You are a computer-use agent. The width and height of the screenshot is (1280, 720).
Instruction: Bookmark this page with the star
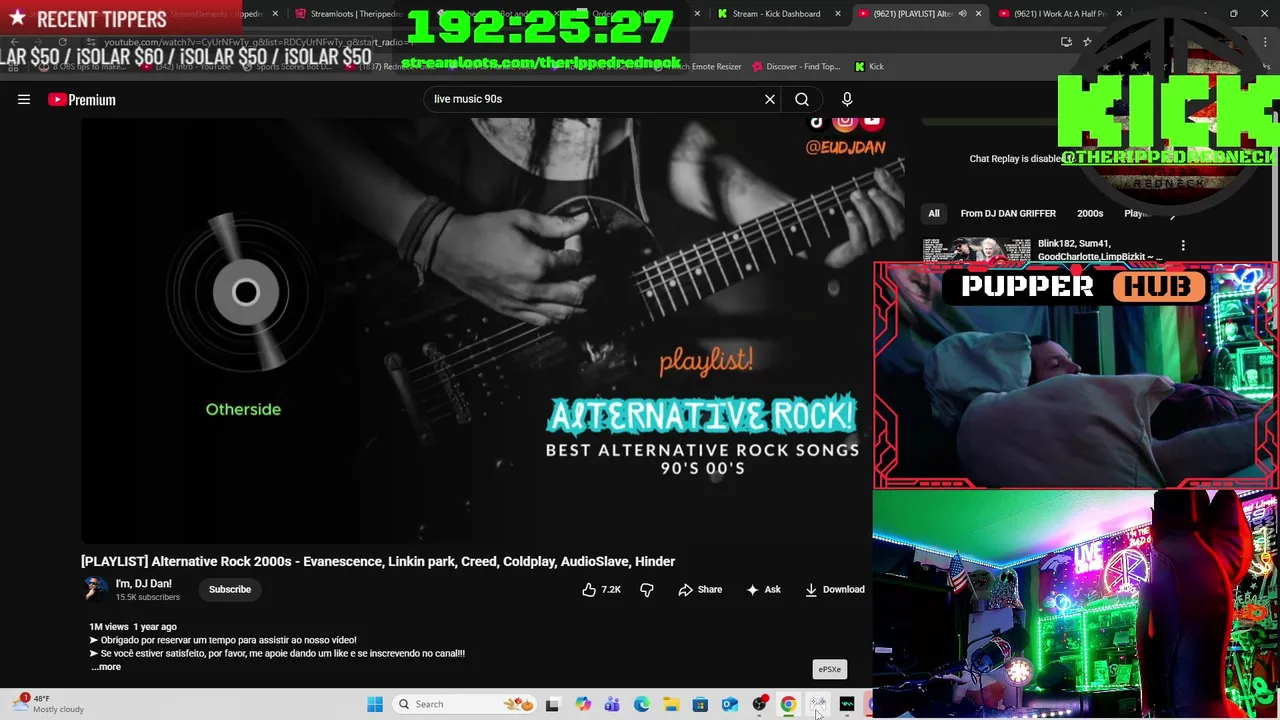pyautogui.click(x=1087, y=42)
